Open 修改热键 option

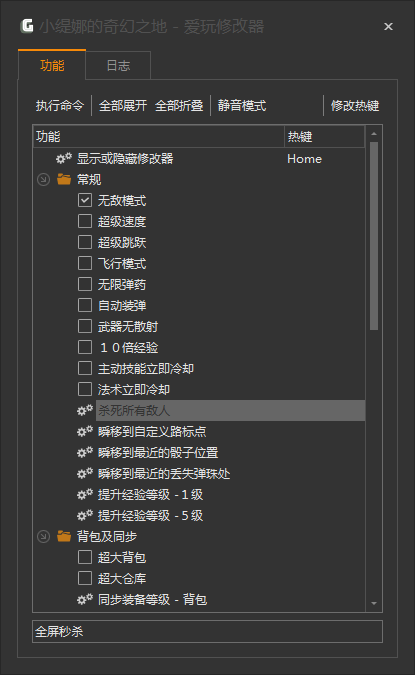(355, 105)
